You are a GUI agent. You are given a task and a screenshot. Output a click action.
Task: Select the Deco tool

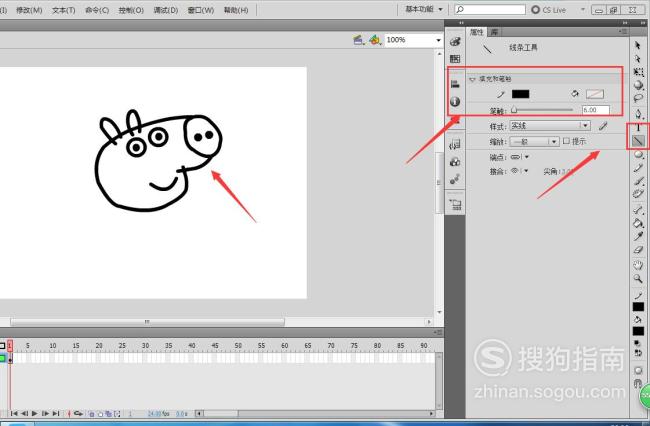pos(638,194)
